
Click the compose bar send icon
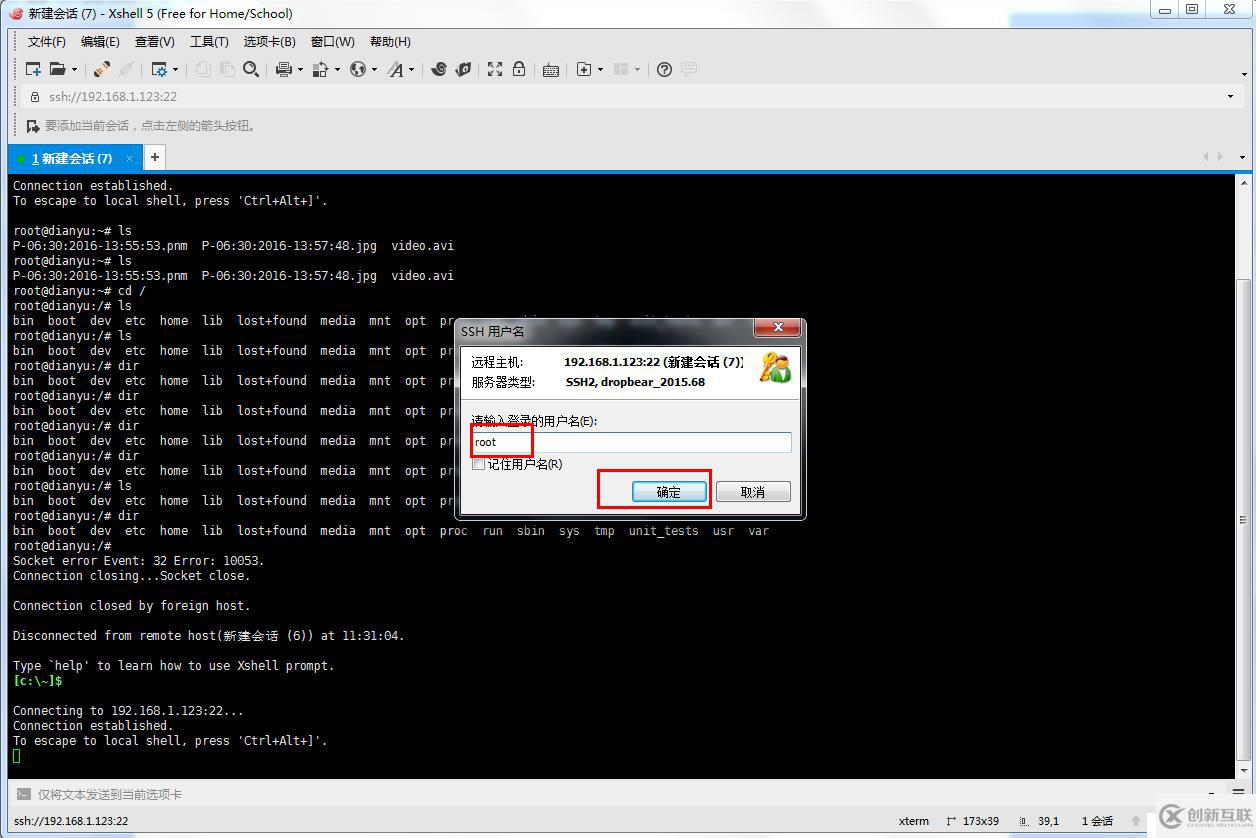point(24,794)
